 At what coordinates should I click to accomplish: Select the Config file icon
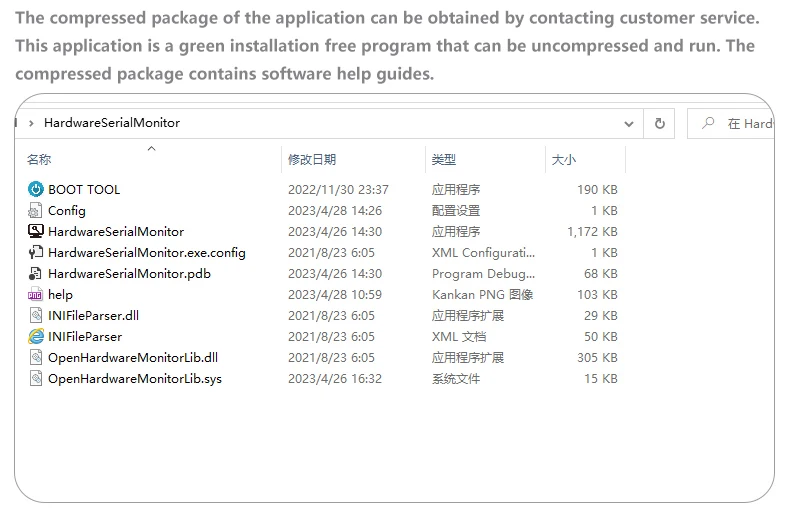click(35, 210)
